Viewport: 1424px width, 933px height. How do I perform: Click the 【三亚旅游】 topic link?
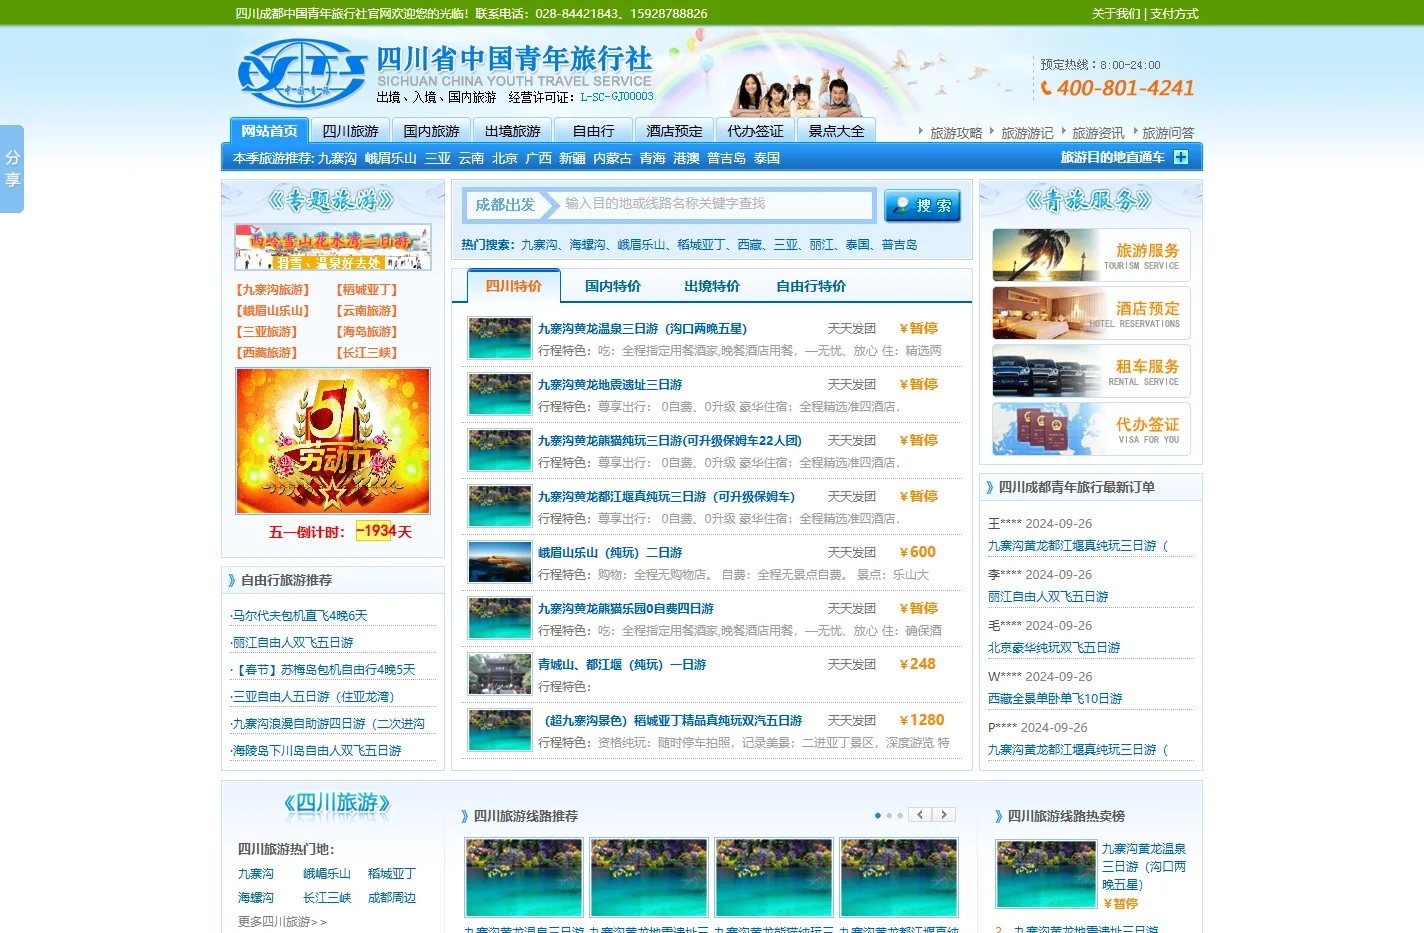[x=266, y=332]
